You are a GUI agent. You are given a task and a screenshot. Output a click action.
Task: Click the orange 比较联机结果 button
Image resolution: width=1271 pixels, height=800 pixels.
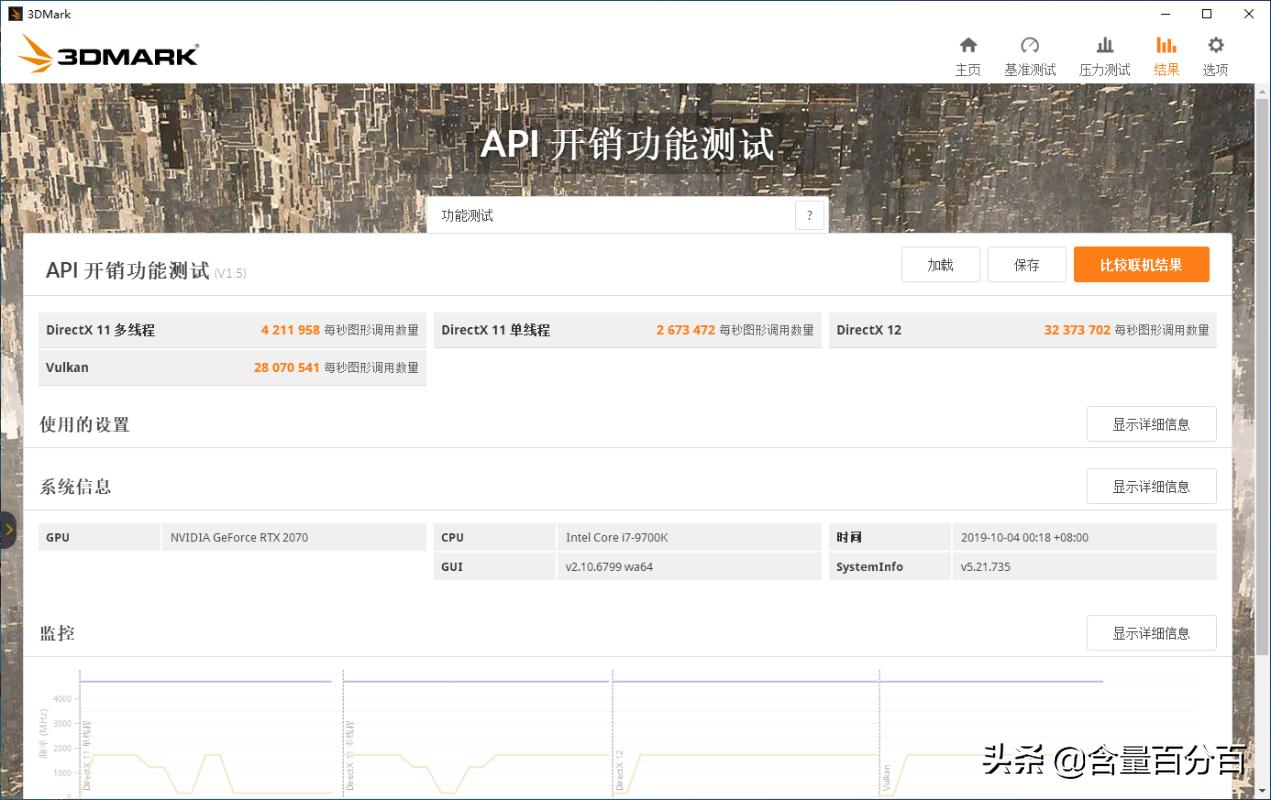point(1141,264)
